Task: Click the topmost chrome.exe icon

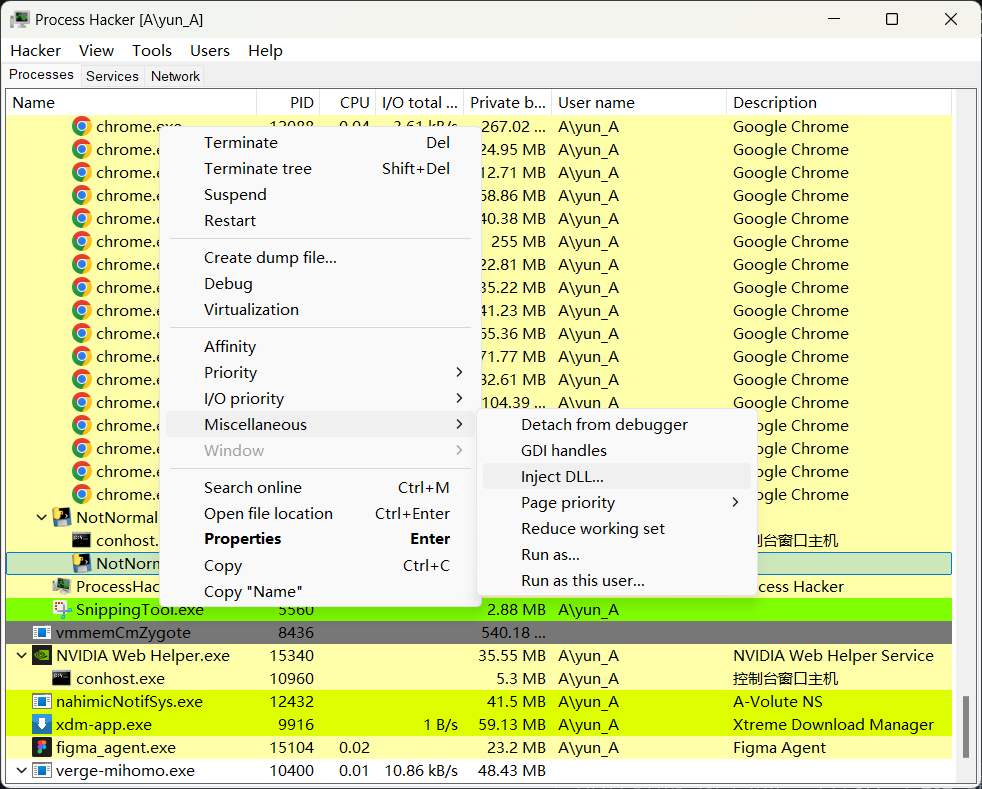Action: (82, 127)
